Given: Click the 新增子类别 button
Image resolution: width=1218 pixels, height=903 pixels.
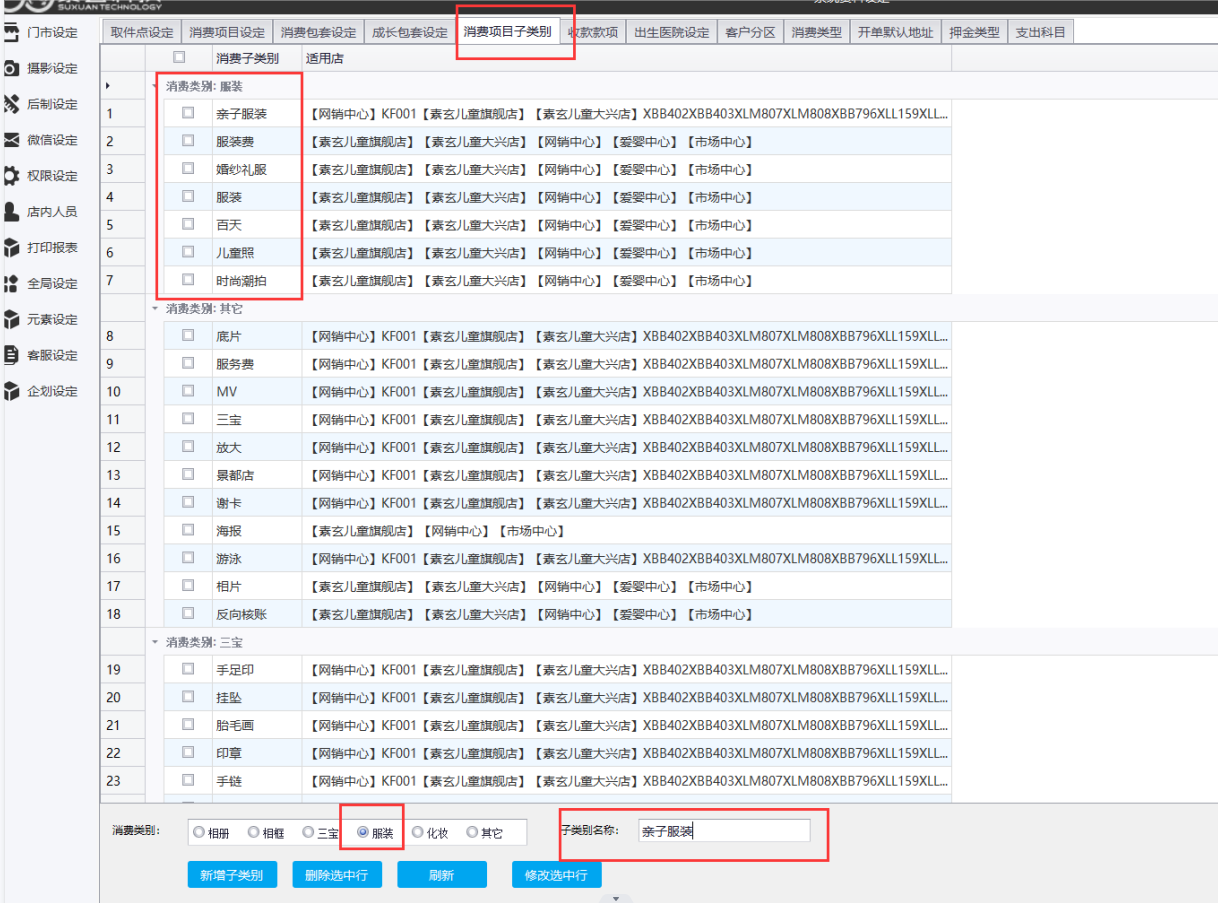Looking at the screenshot, I should tap(231, 875).
